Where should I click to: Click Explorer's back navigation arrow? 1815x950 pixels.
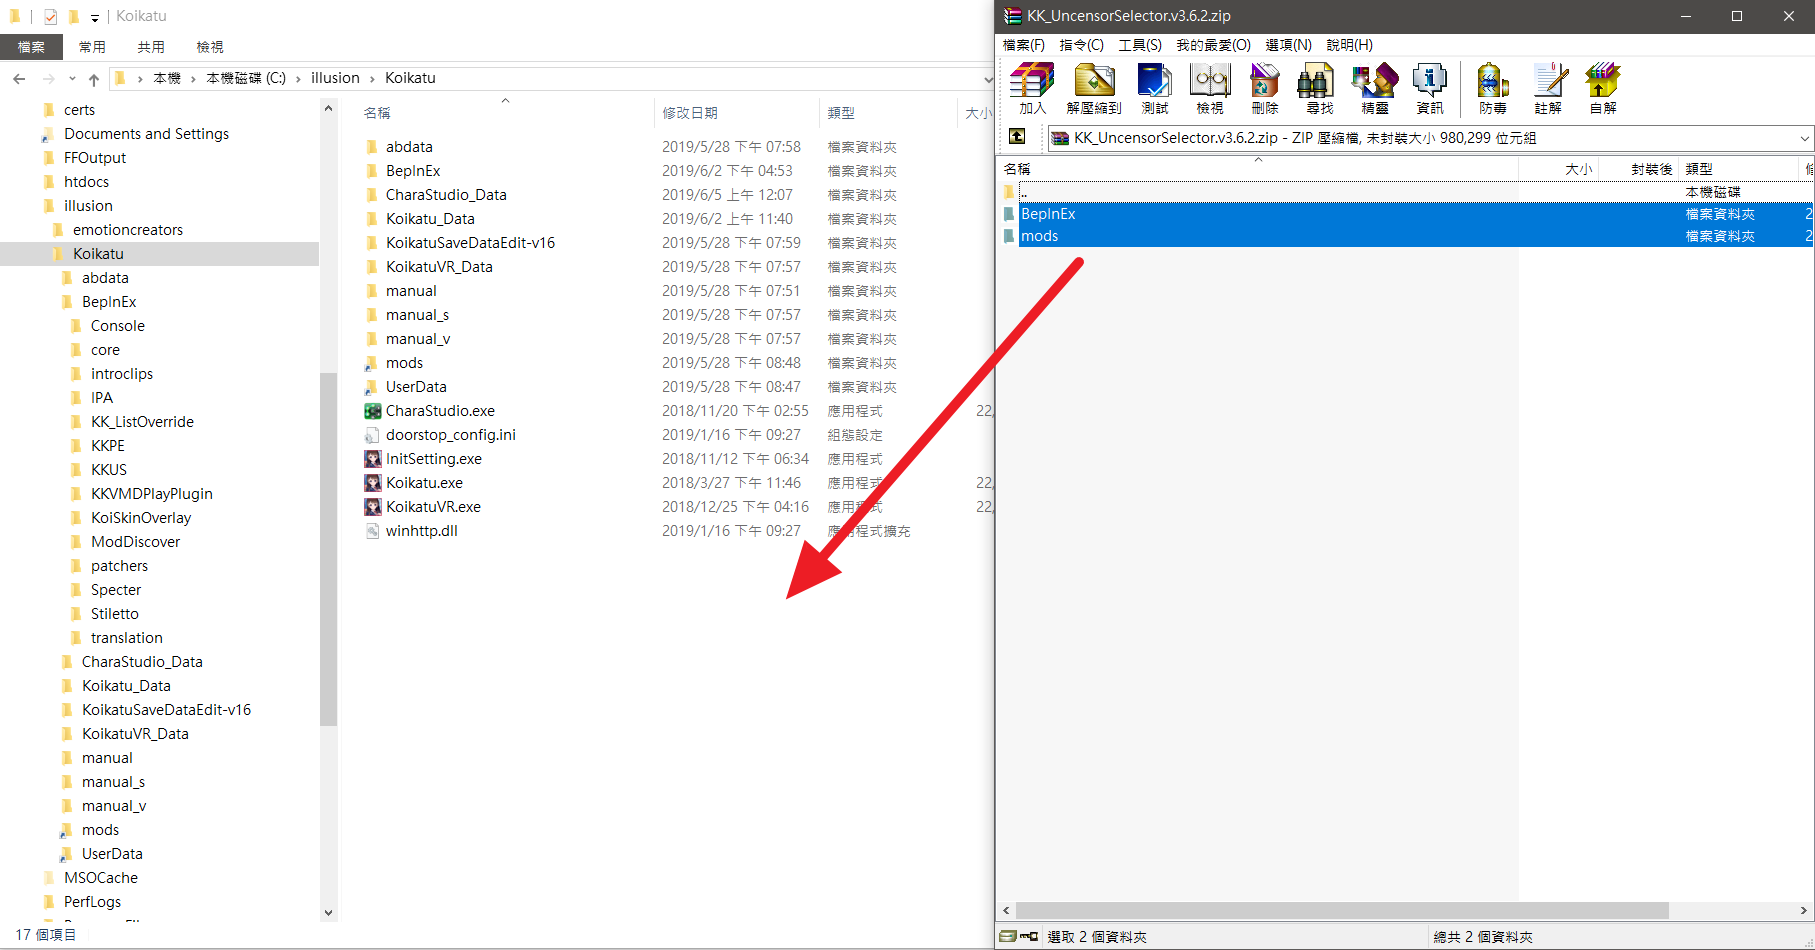[19, 78]
